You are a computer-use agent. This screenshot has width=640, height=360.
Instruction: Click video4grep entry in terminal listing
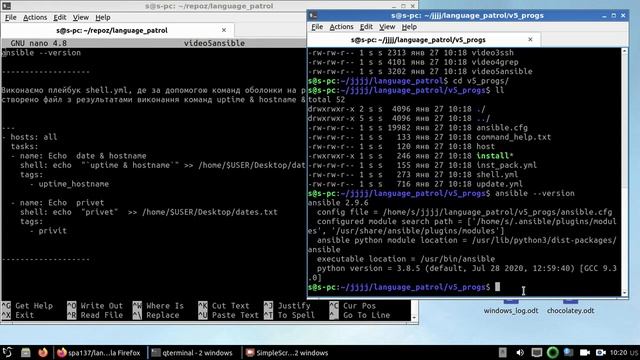(495, 62)
